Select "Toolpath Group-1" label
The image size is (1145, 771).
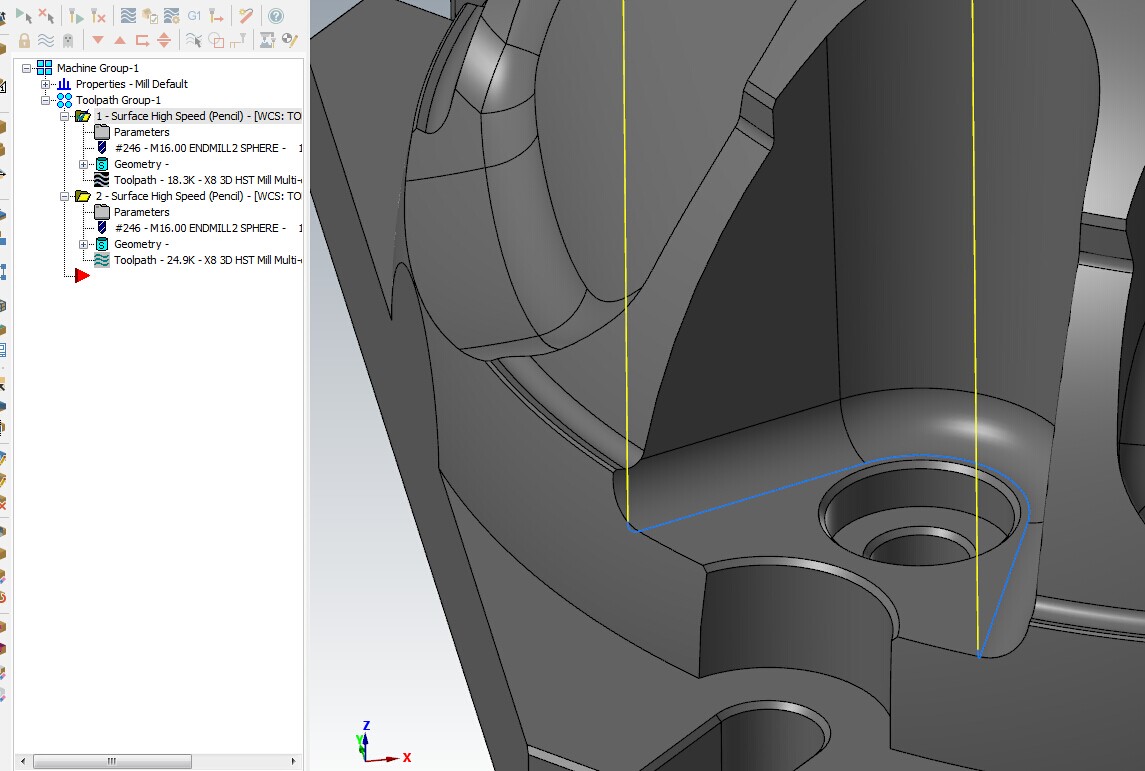click(x=118, y=100)
